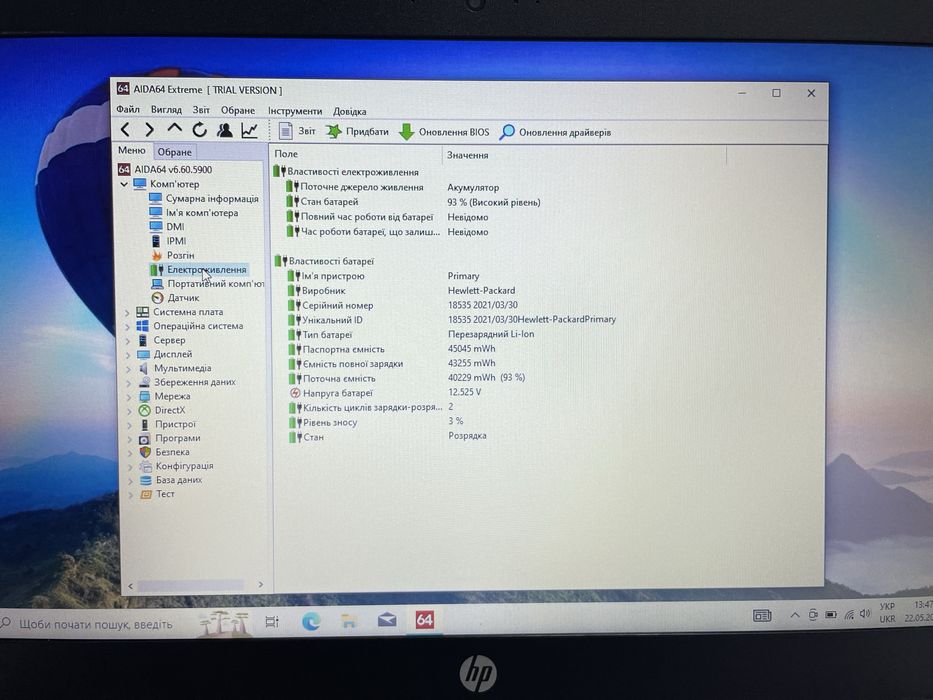Click the Звіт report button
Viewport: 933px width, 700px height.
tap(297, 131)
